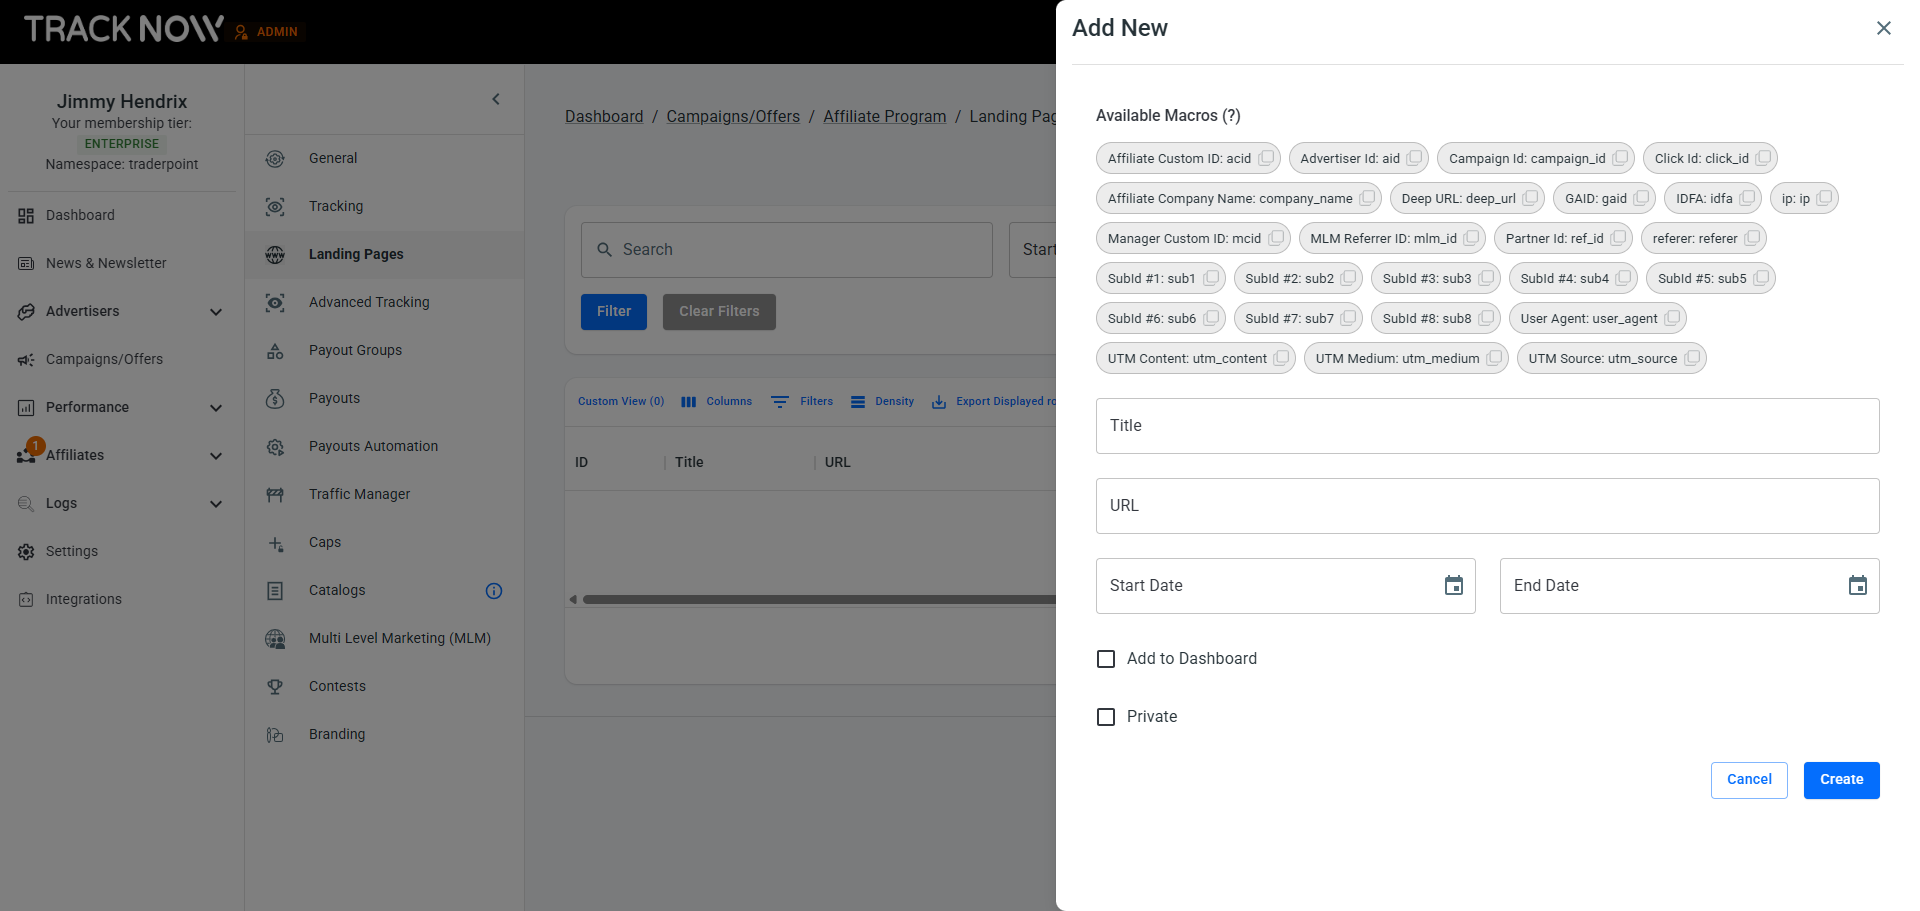Collapse the settings sidebar with the chevron

point(496,99)
